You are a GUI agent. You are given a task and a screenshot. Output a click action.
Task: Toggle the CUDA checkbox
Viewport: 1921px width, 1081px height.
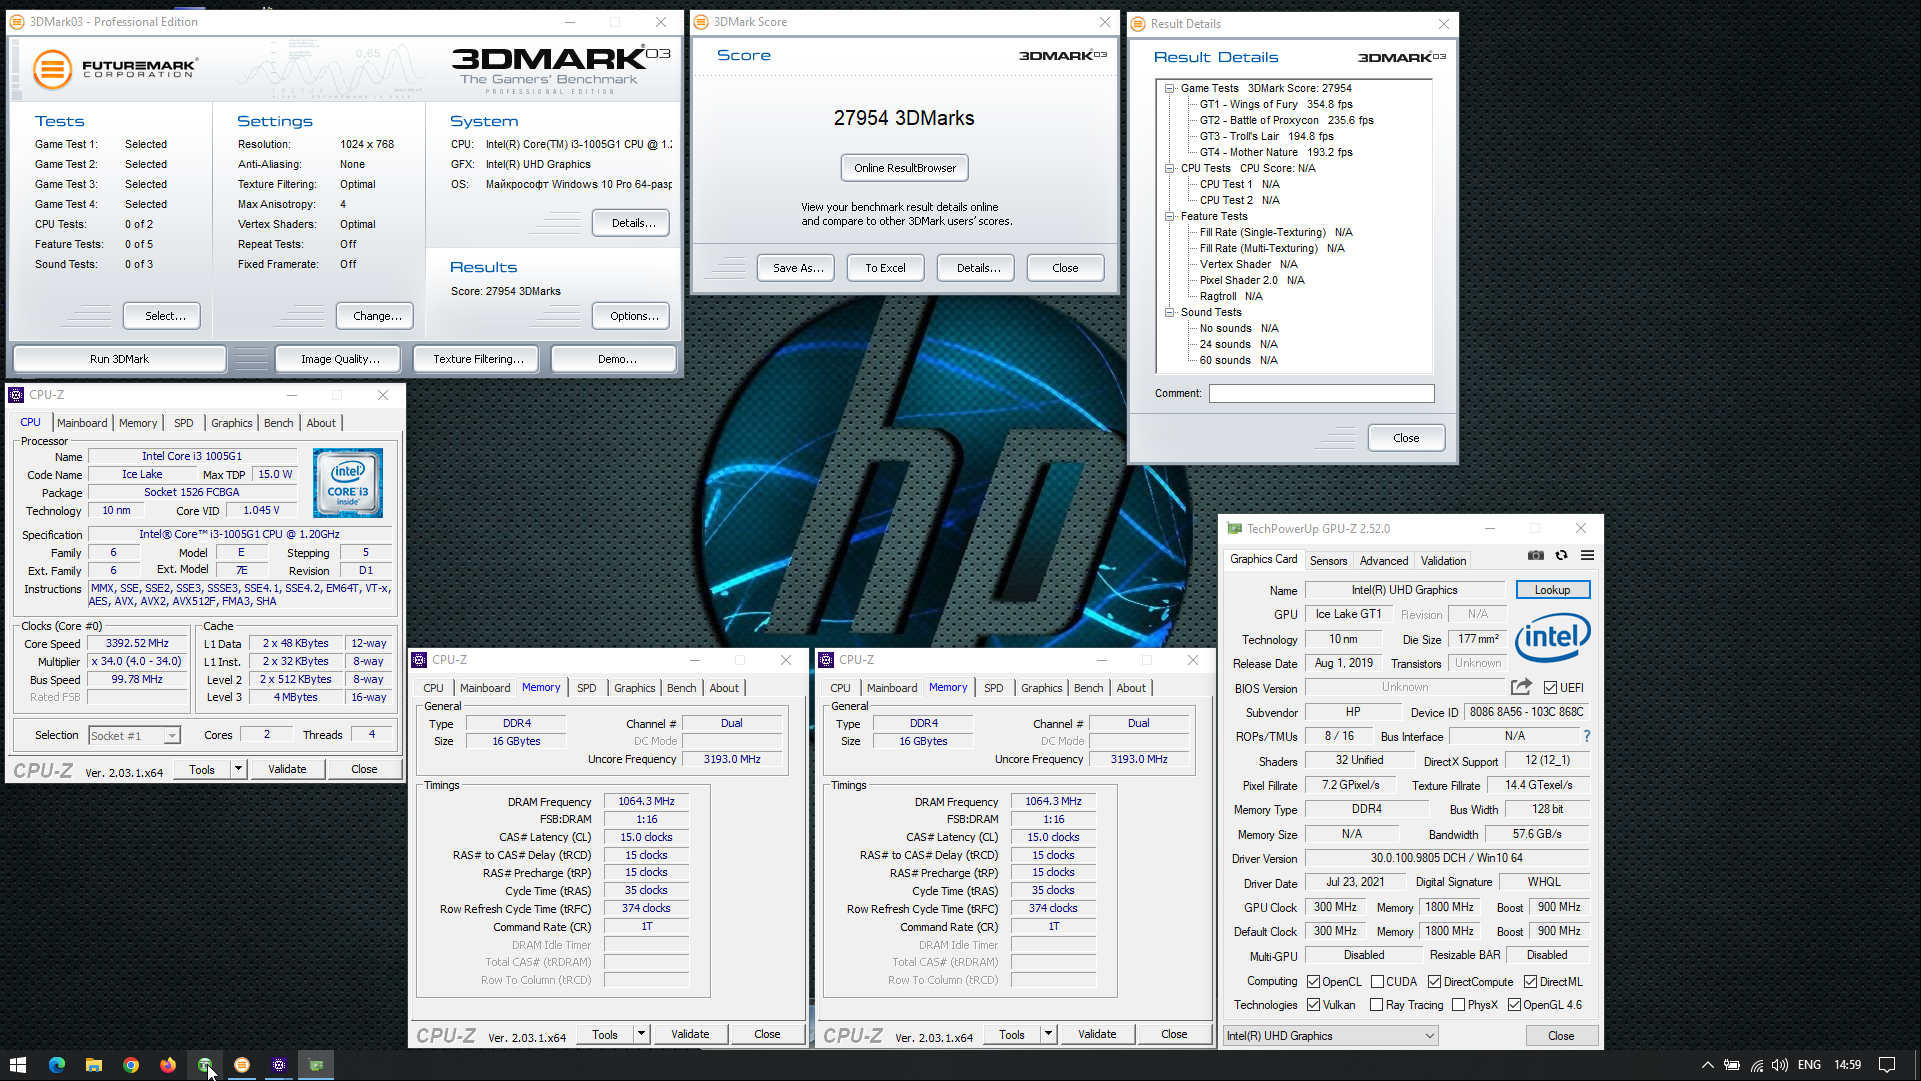[1377, 982]
